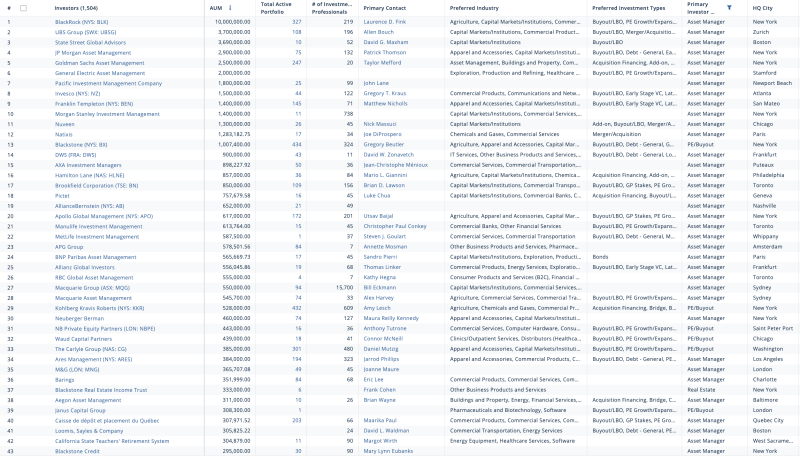
Task: Toggle the select-all checkbox in the header
Action: click(23, 8)
